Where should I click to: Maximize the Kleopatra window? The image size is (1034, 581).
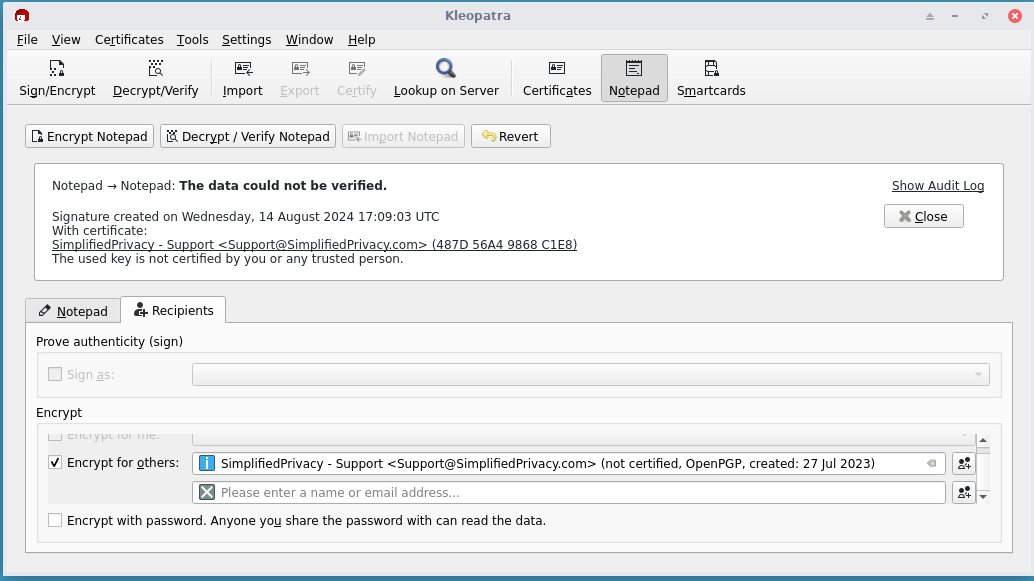pos(985,16)
